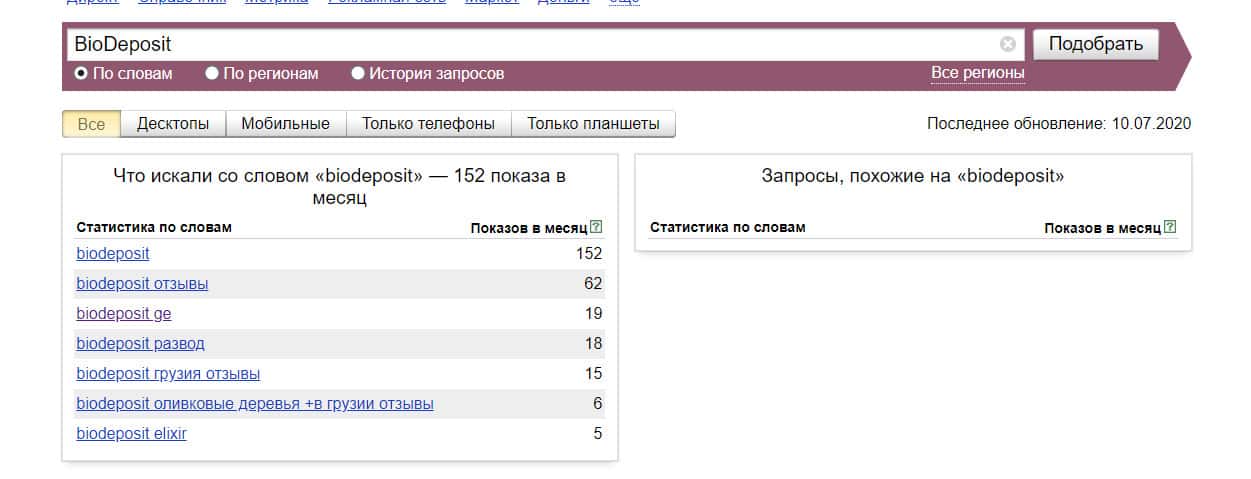The image size is (1251, 479).
Task: Switch to the Десктопы tab
Action: [x=173, y=124]
